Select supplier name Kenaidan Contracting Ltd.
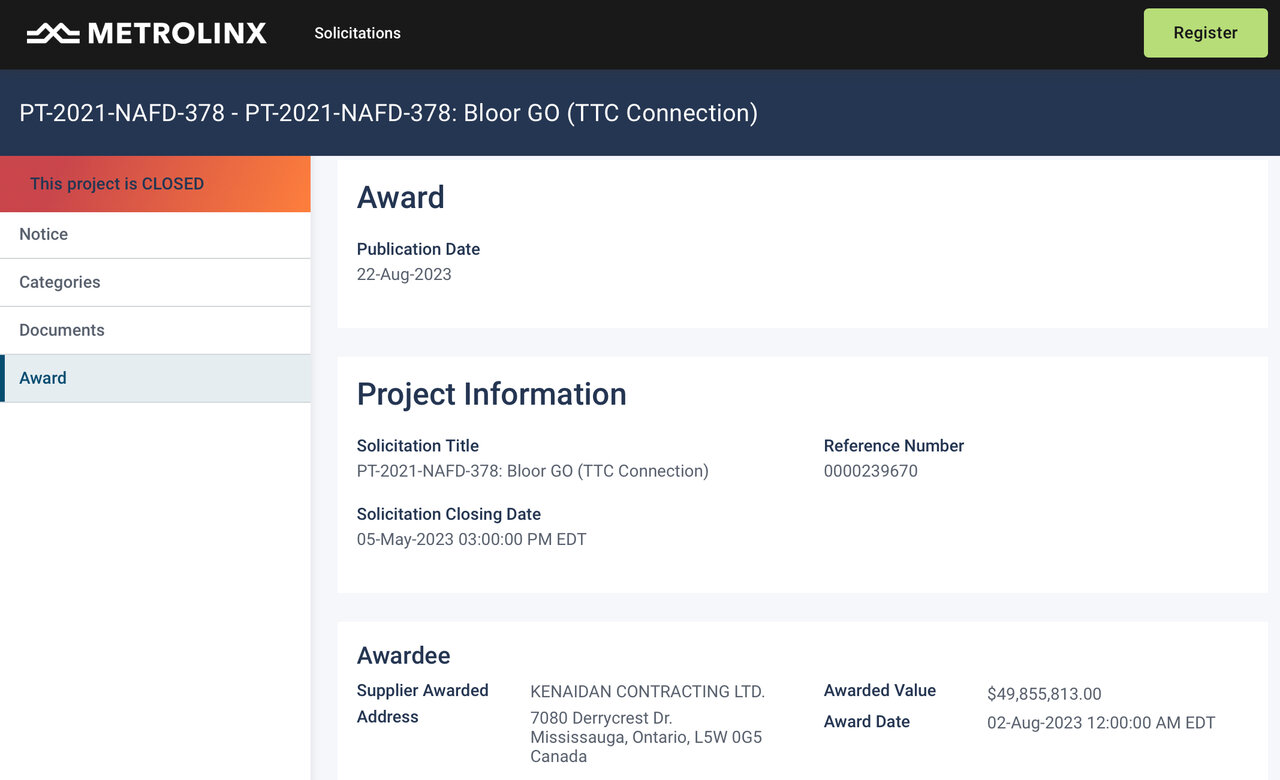Image resolution: width=1280 pixels, height=780 pixels. click(x=647, y=692)
